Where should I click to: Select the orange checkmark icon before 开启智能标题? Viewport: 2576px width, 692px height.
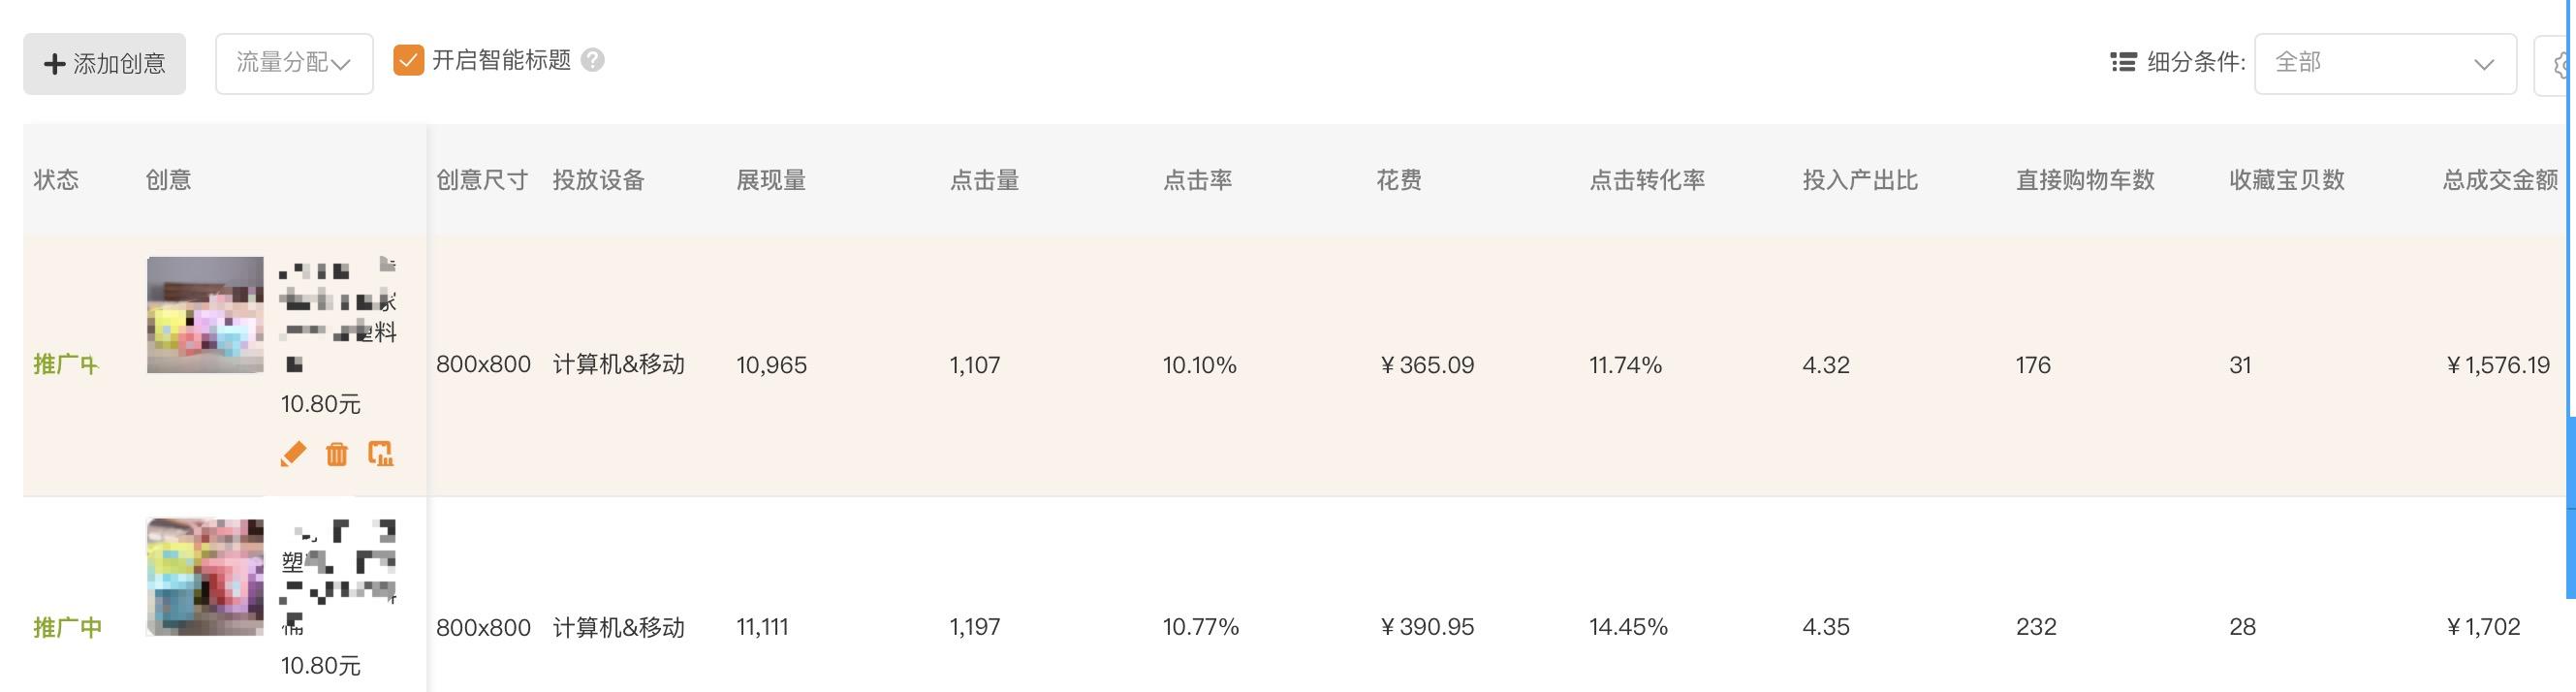(x=408, y=61)
